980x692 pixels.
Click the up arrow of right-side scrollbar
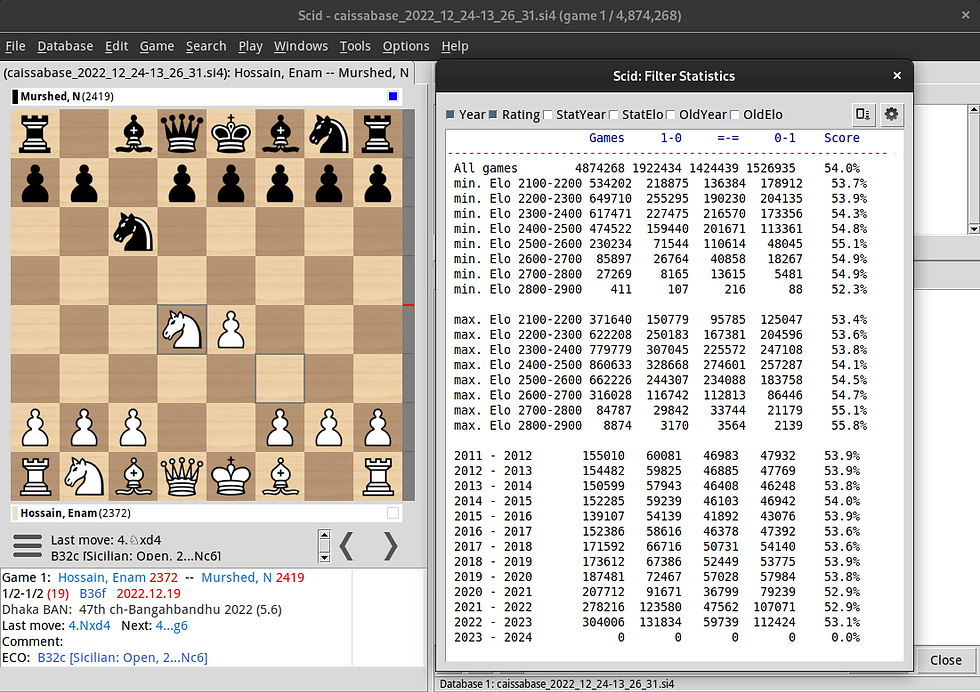974,109
